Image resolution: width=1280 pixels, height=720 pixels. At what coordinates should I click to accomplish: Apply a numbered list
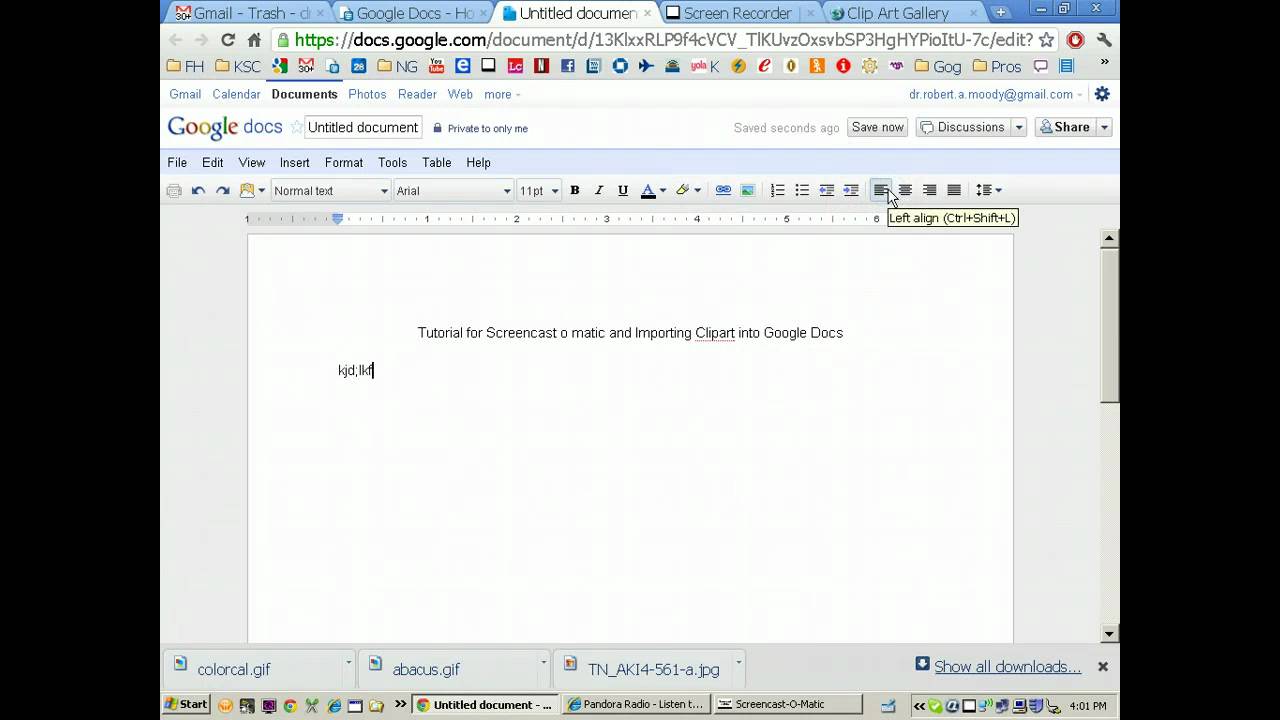tap(777, 191)
